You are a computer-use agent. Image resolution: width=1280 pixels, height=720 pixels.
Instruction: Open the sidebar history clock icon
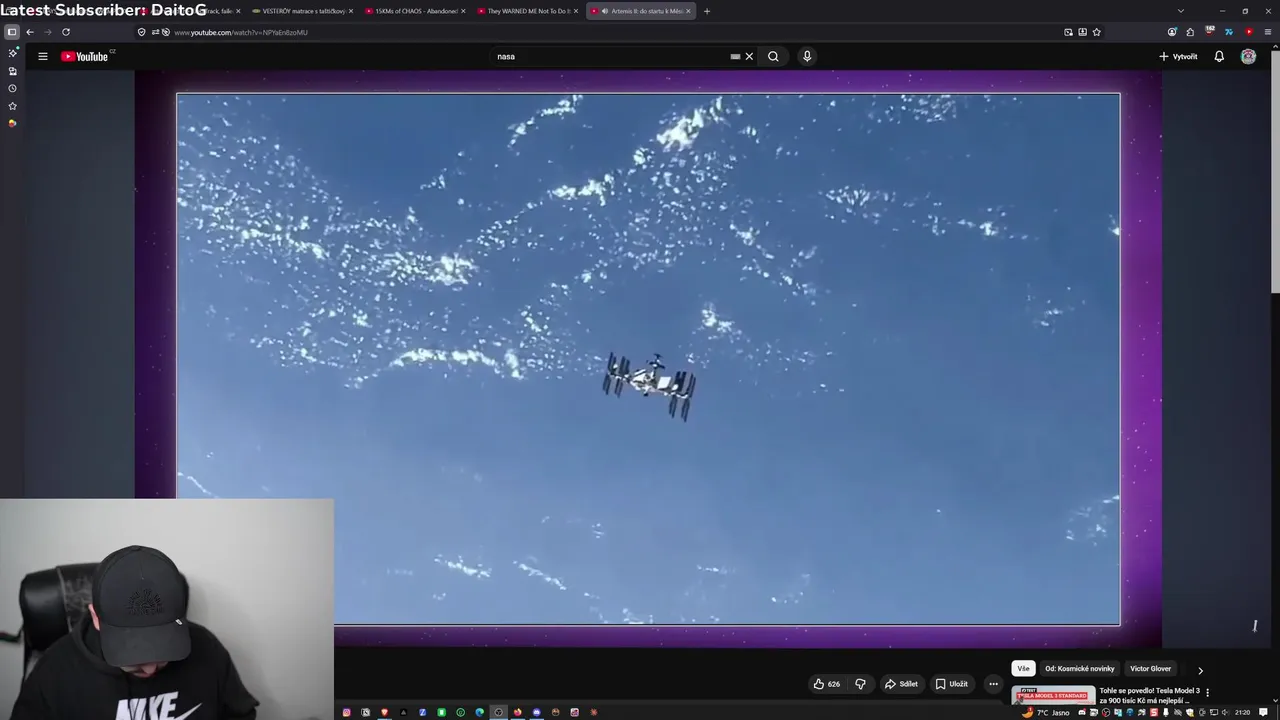pos(12,88)
